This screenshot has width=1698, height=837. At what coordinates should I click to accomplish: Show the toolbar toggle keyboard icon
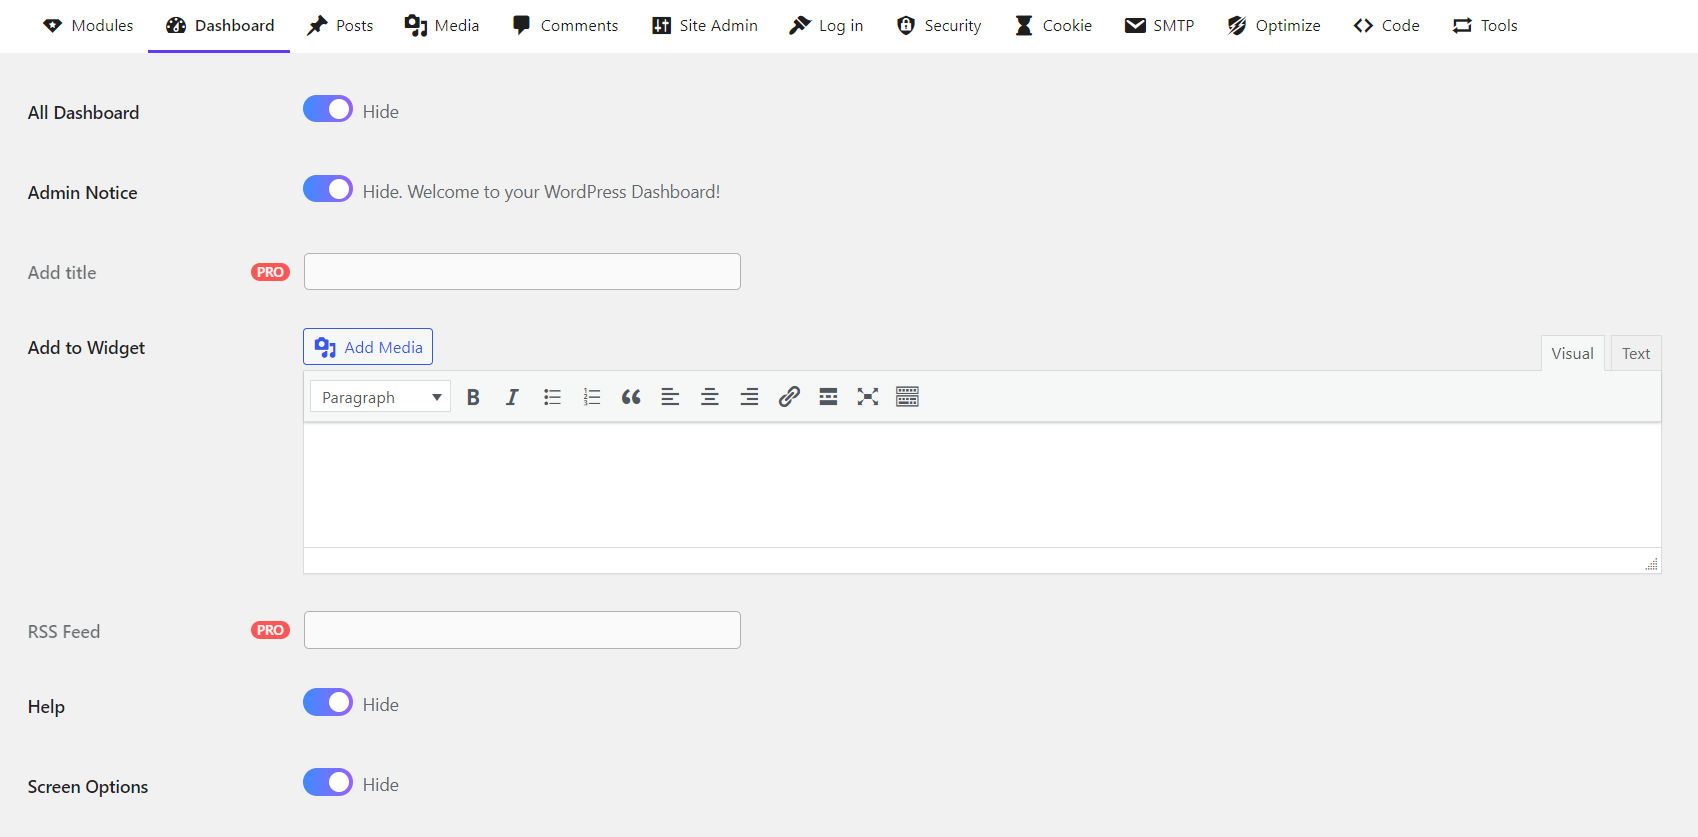907,397
